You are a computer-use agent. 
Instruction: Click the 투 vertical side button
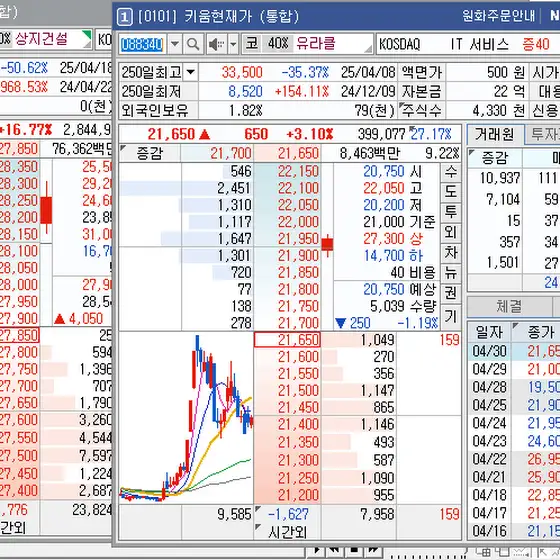click(x=451, y=212)
